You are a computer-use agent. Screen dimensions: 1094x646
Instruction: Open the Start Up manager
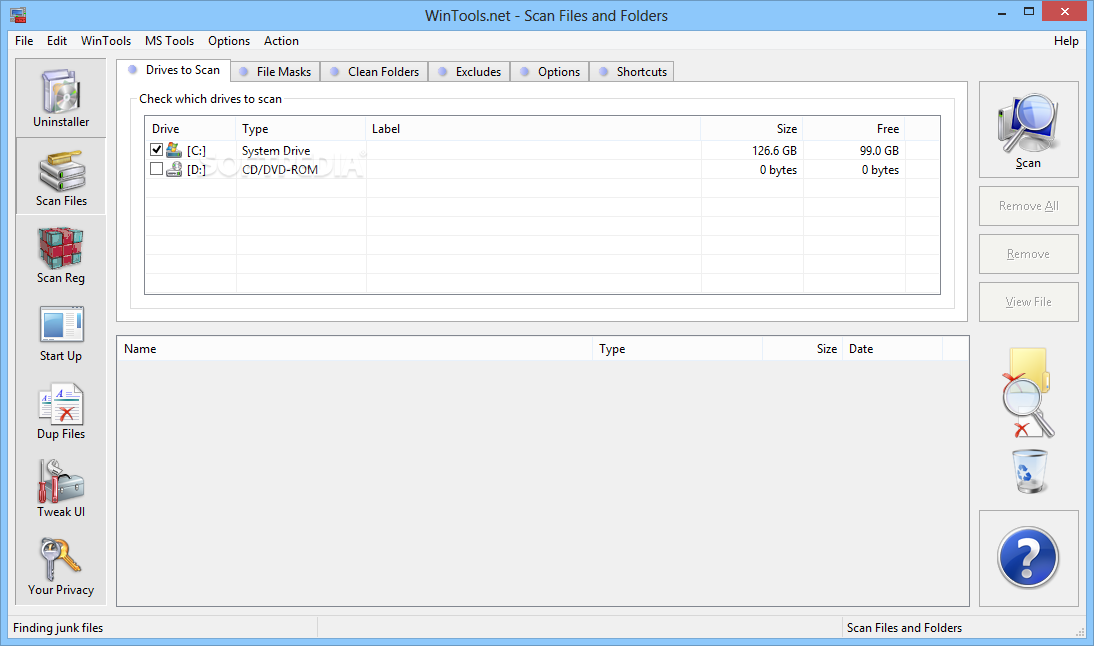(x=61, y=333)
